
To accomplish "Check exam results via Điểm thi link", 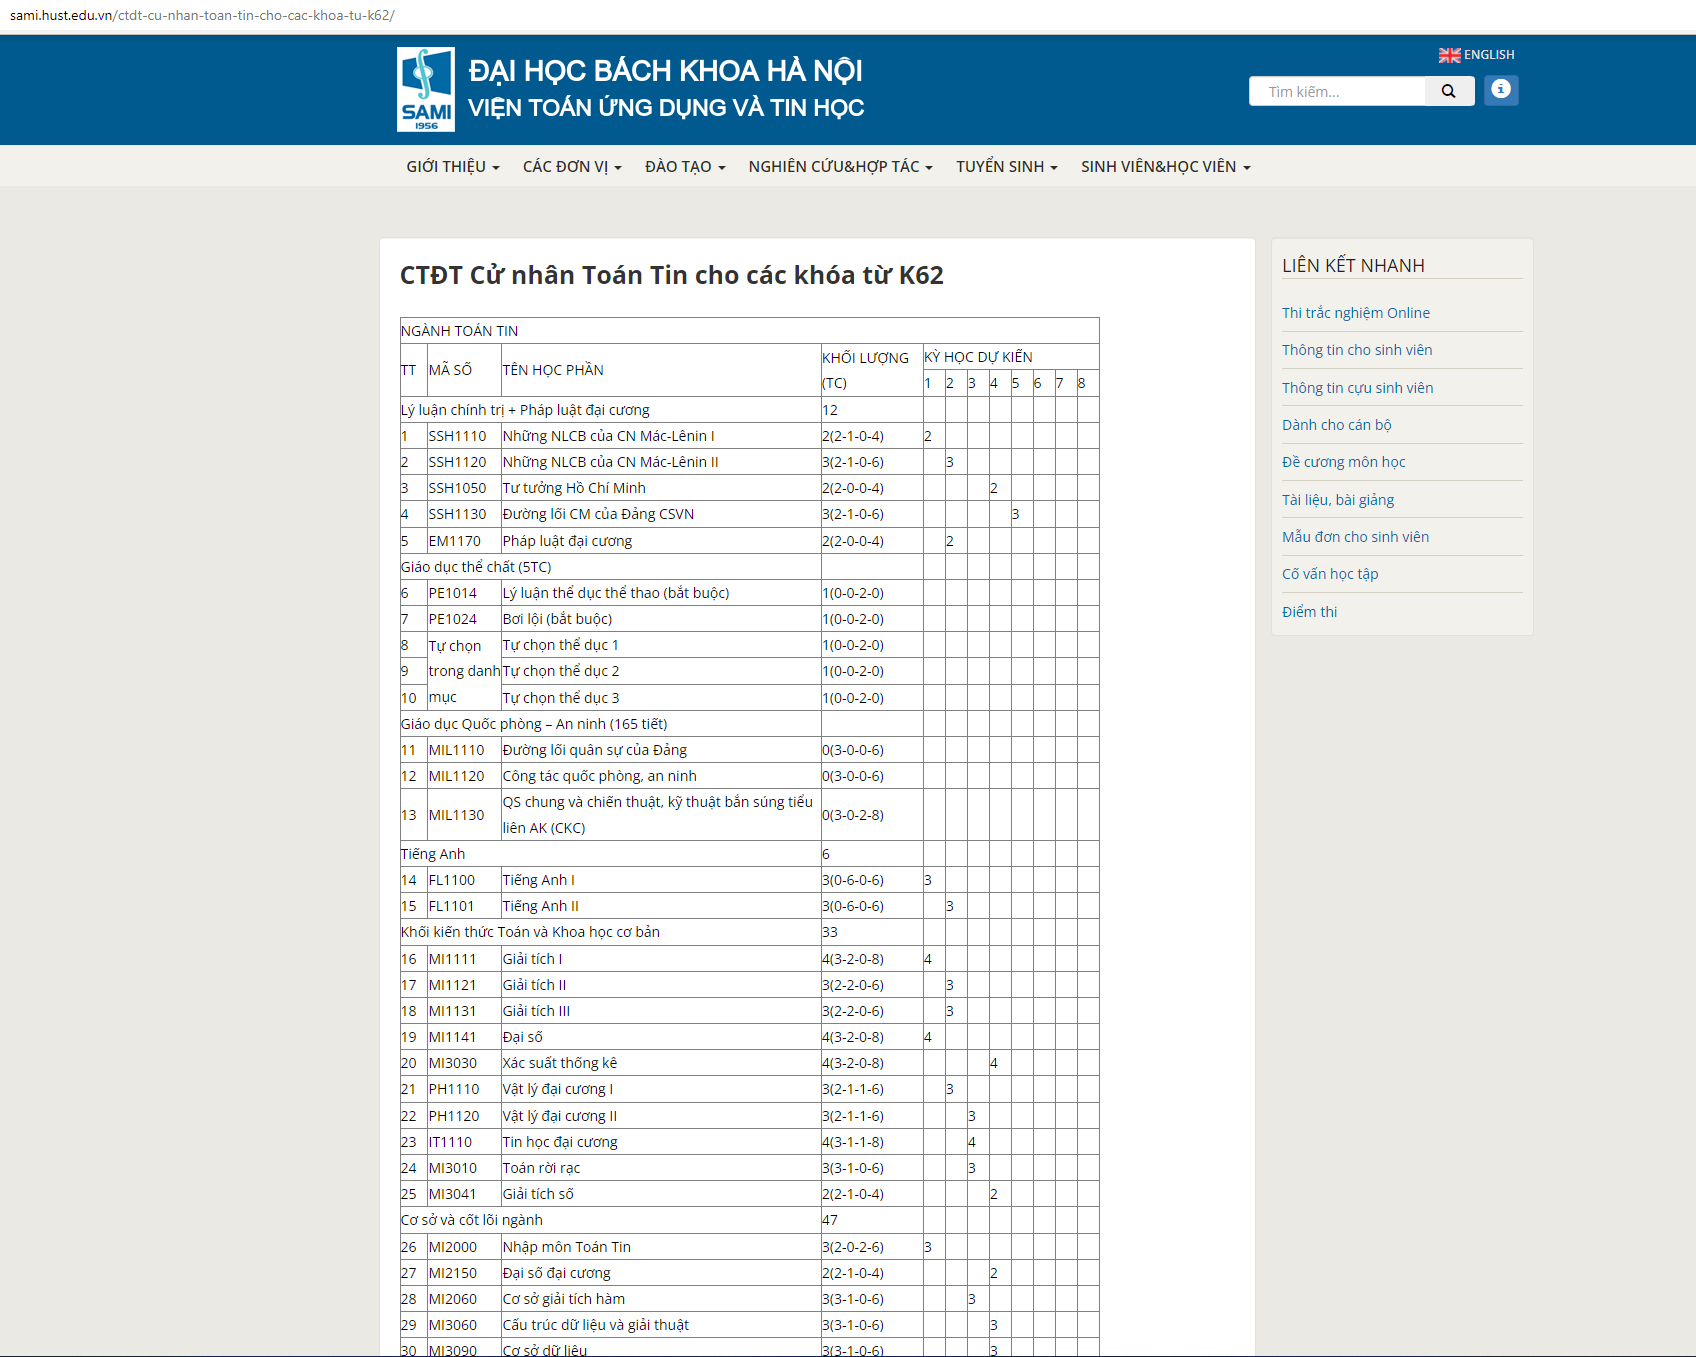I will (1310, 611).
